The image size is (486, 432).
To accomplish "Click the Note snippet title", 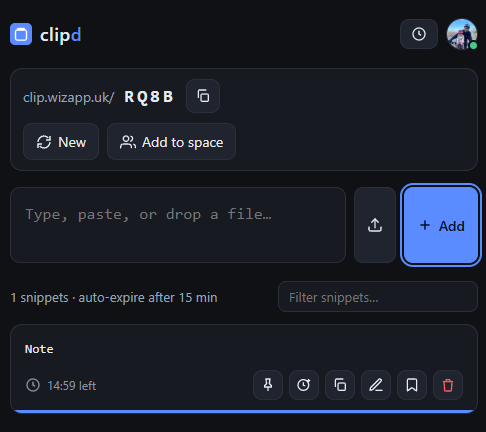I will pyautogui.click(x=39, y=349).
